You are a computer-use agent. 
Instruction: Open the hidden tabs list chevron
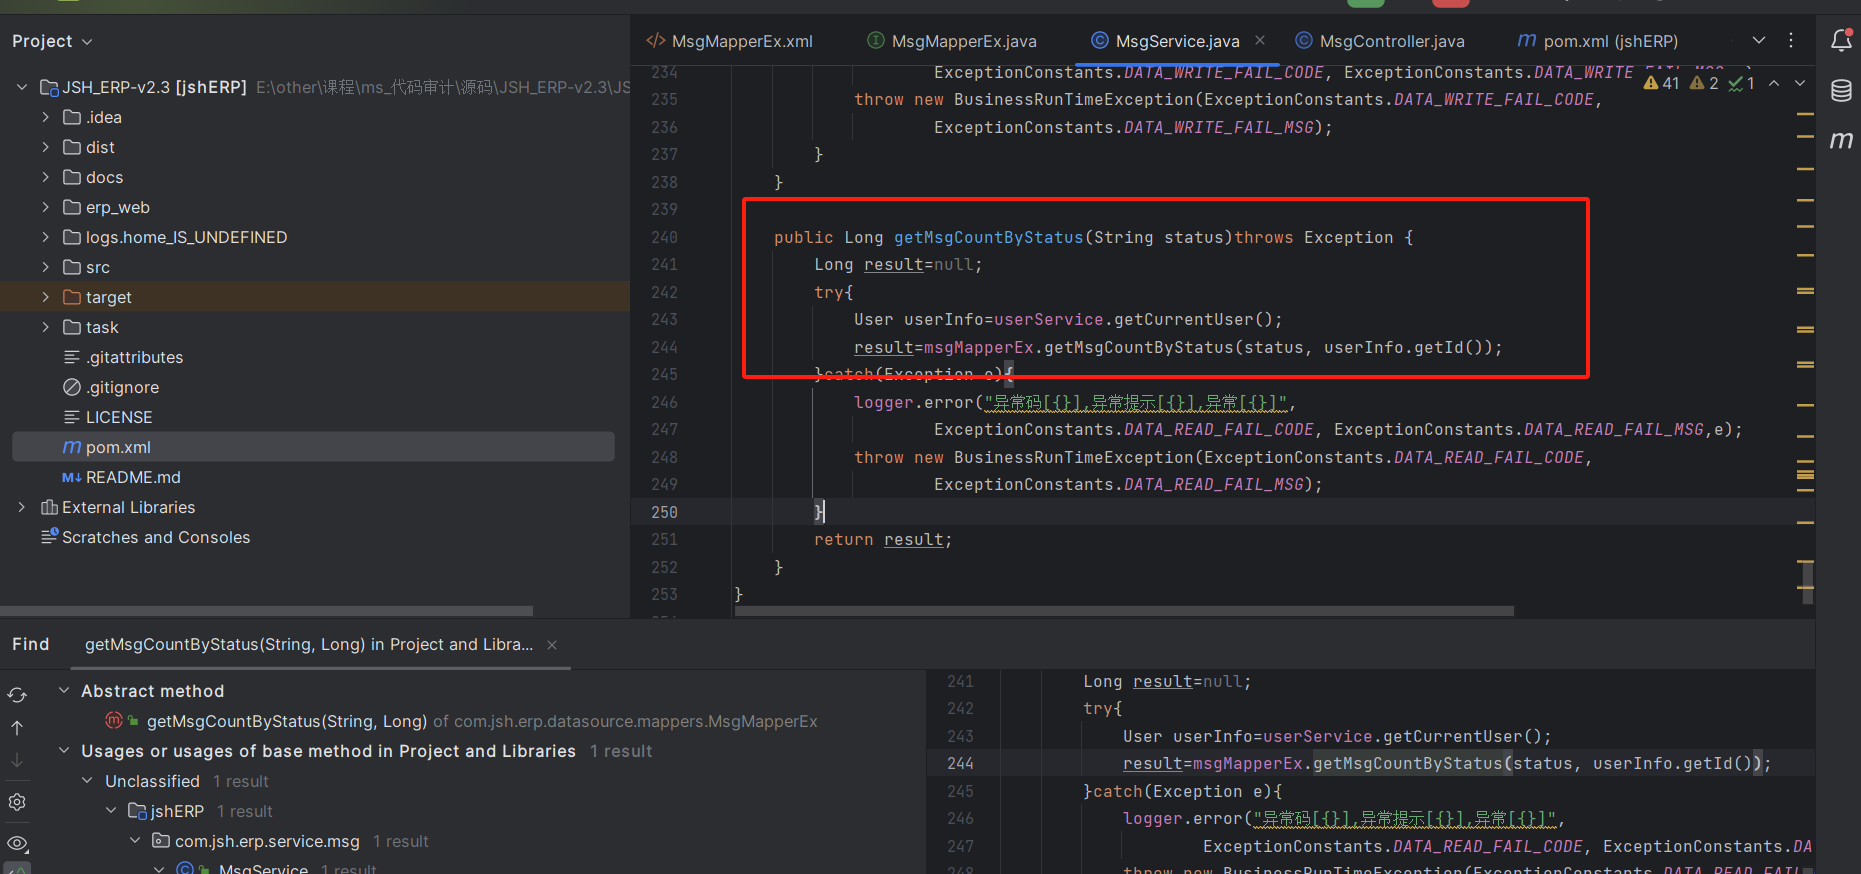tap(1759, 41)
